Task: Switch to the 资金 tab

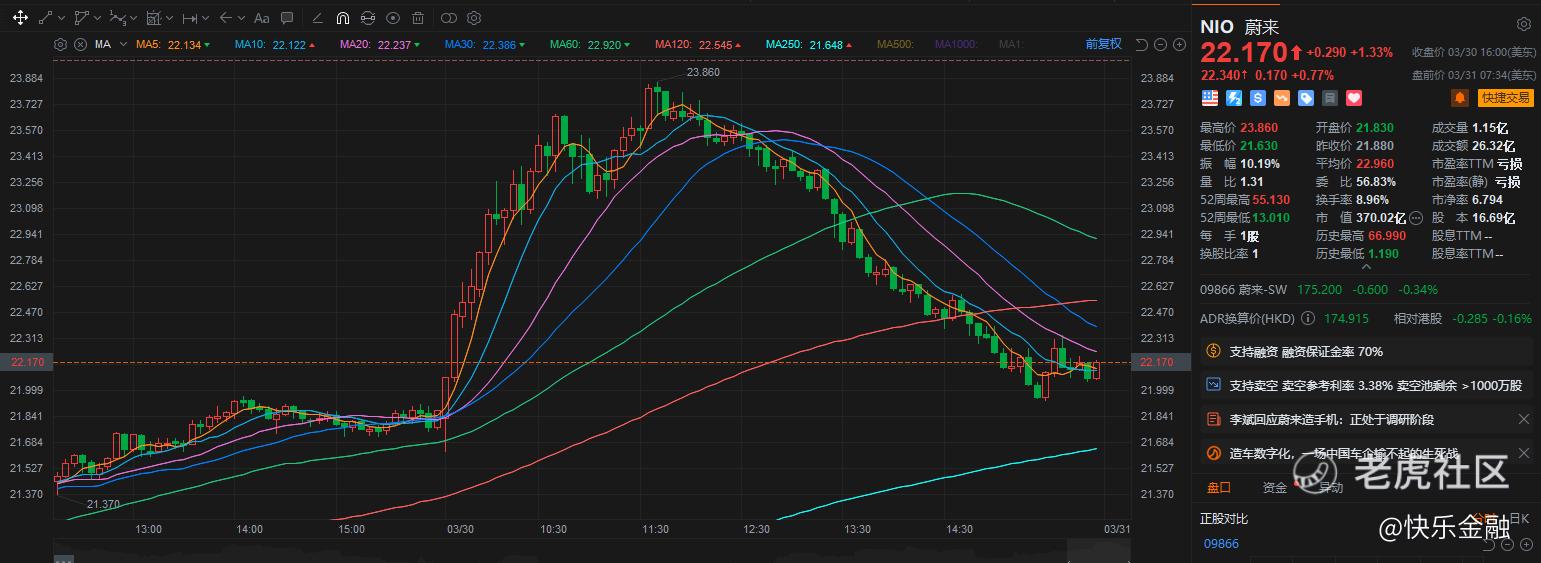Action: coord(1275,487)
